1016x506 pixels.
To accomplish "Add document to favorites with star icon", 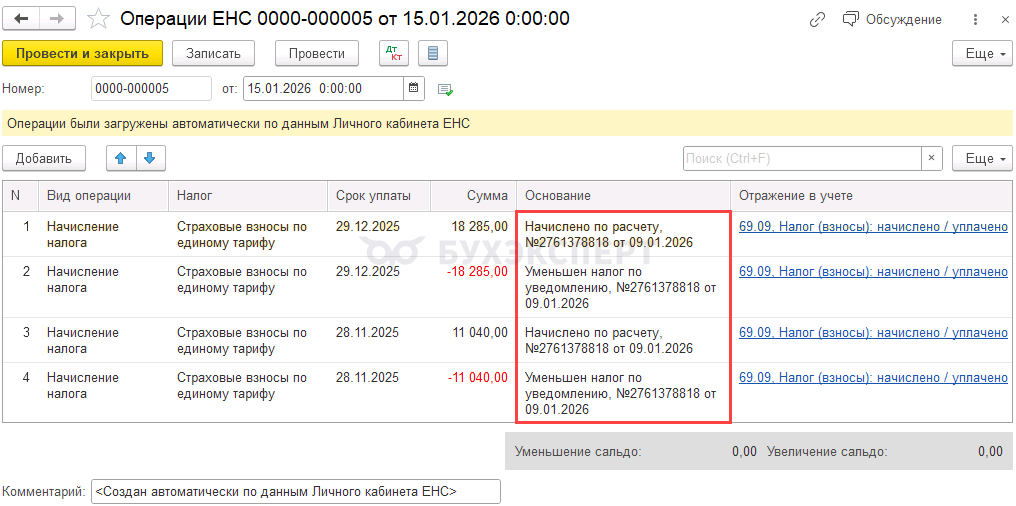I will click(x=98, y=19).
